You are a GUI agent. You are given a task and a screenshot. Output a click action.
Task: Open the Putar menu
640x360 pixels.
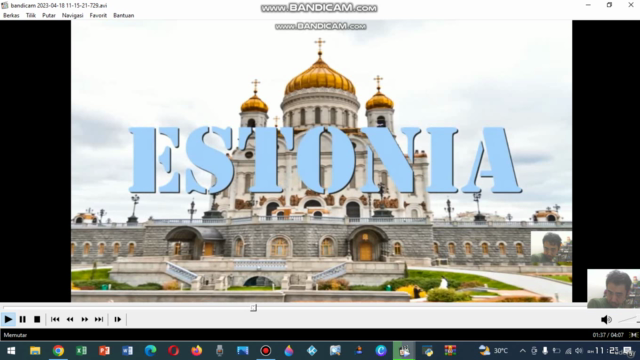49,16
